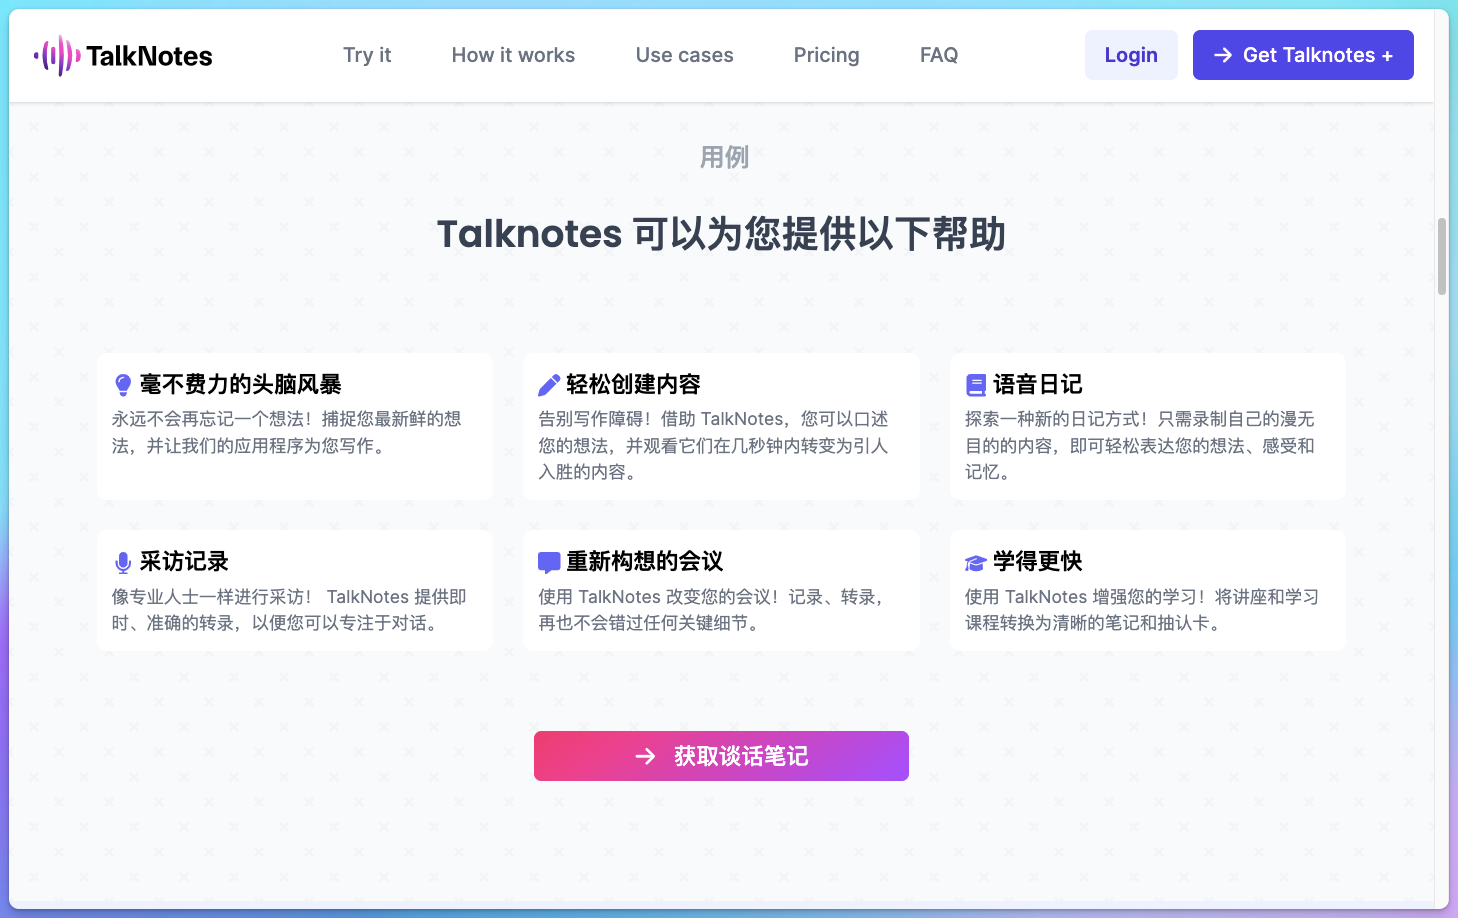Click the pen icon on the 轻松创建内容 card
The image size is (1458, 918).
549,383
